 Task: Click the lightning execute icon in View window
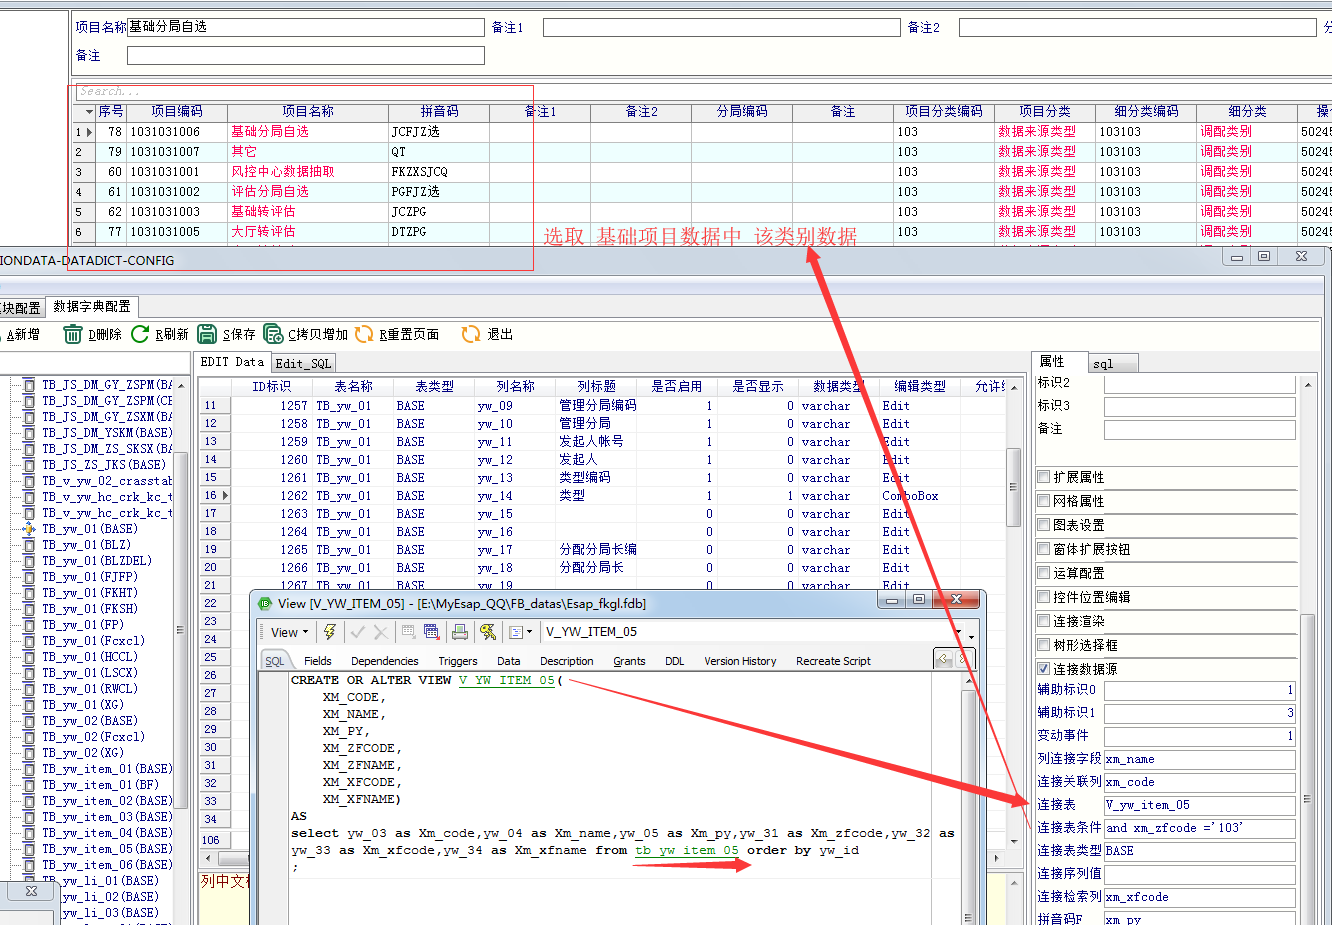tap(329, 632)
